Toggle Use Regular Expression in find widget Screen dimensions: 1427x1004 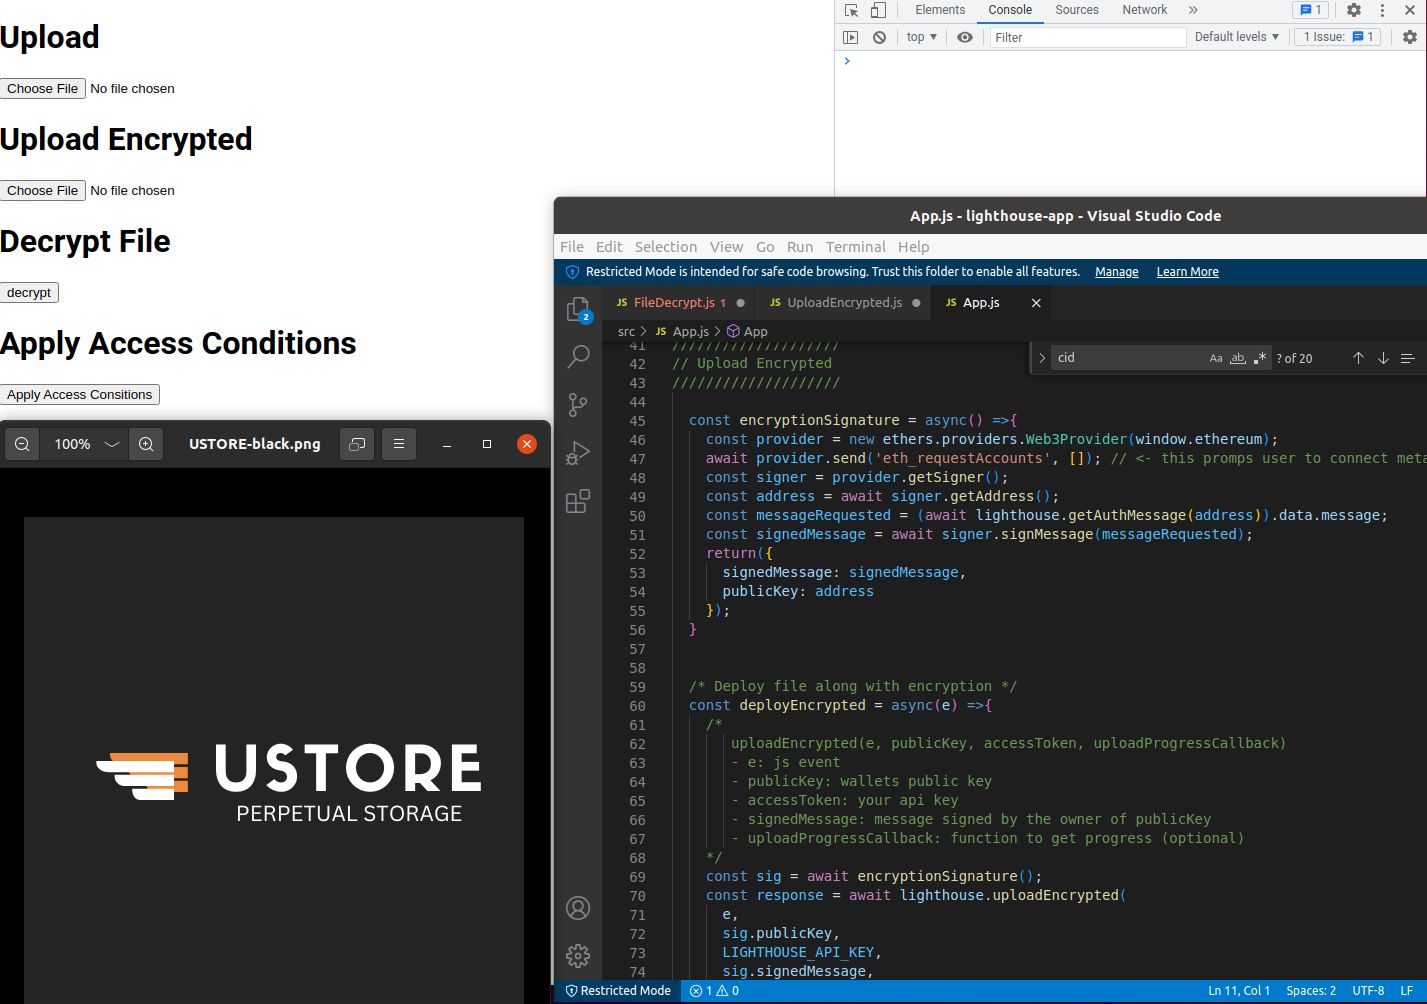(x=1260, y=358)
